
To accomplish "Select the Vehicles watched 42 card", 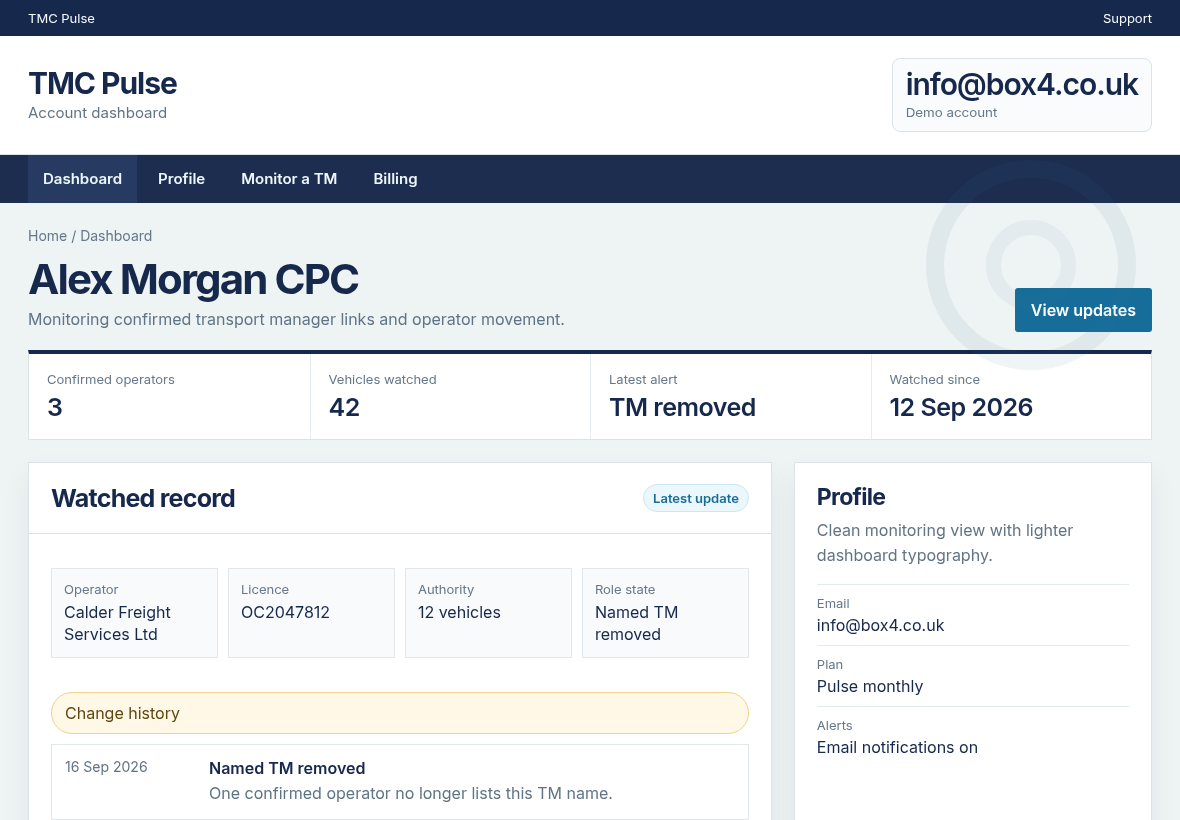I will click(x=450, y=396).
